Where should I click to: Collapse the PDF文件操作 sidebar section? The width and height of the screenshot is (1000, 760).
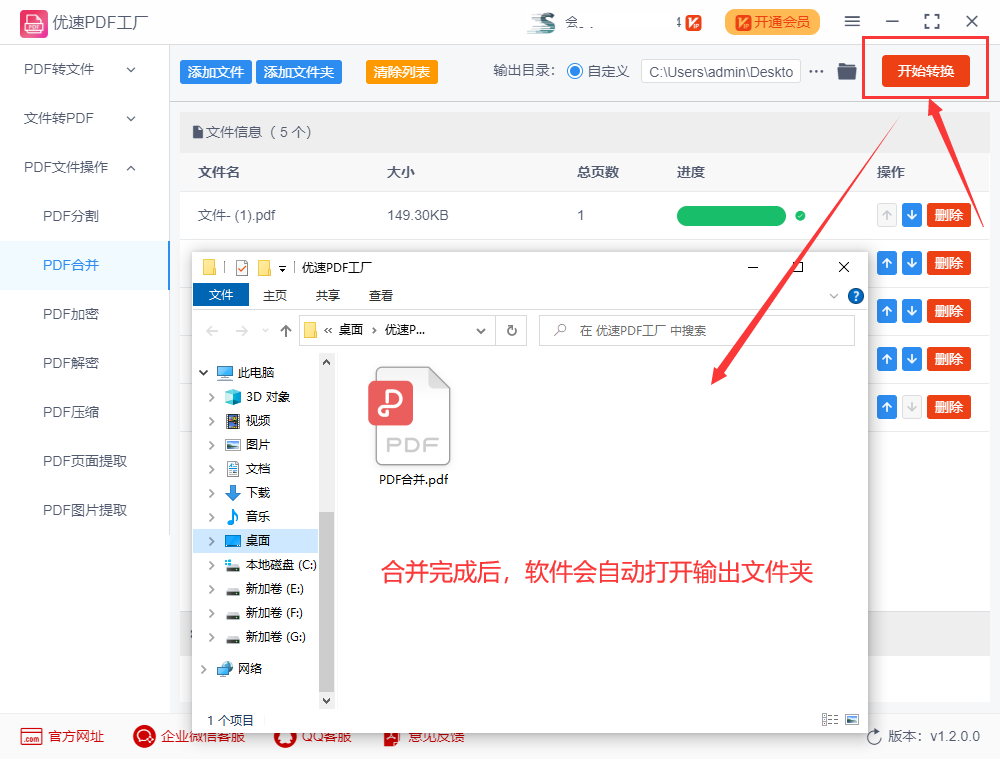80,167
